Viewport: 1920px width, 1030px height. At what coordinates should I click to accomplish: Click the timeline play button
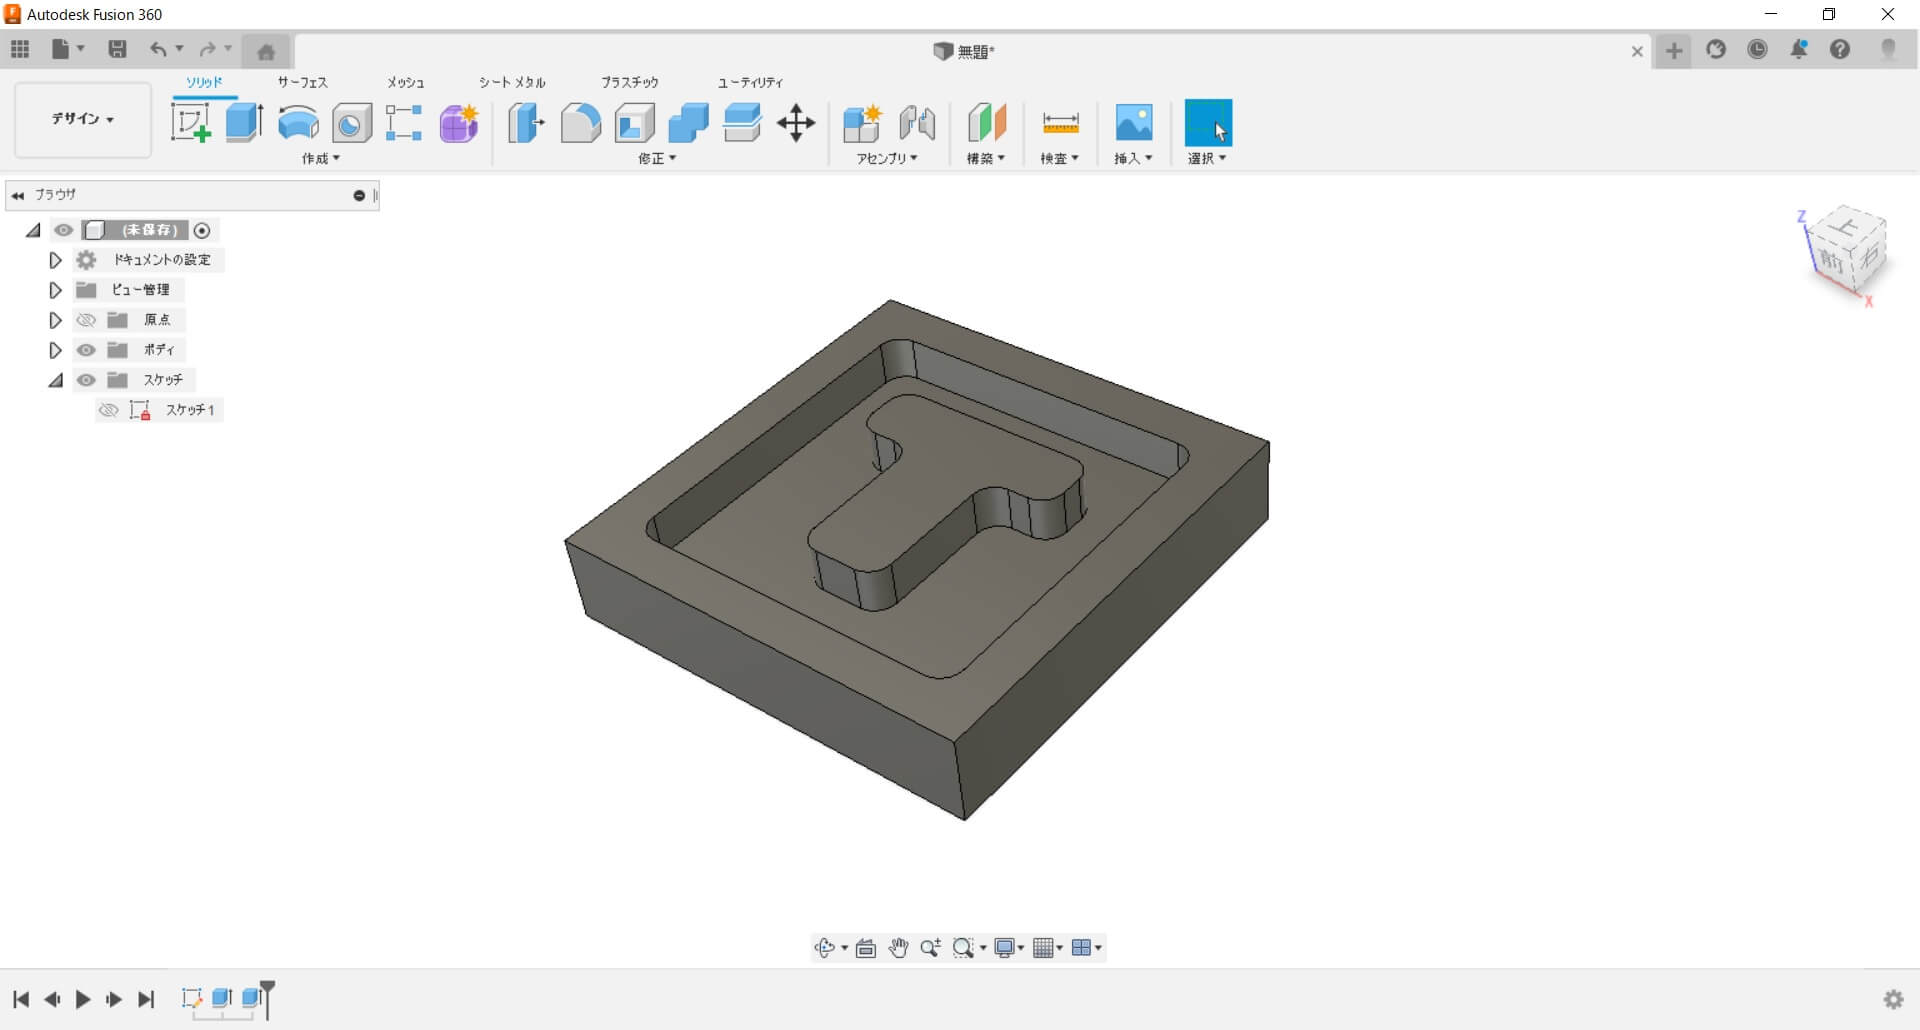click(83, 999)
